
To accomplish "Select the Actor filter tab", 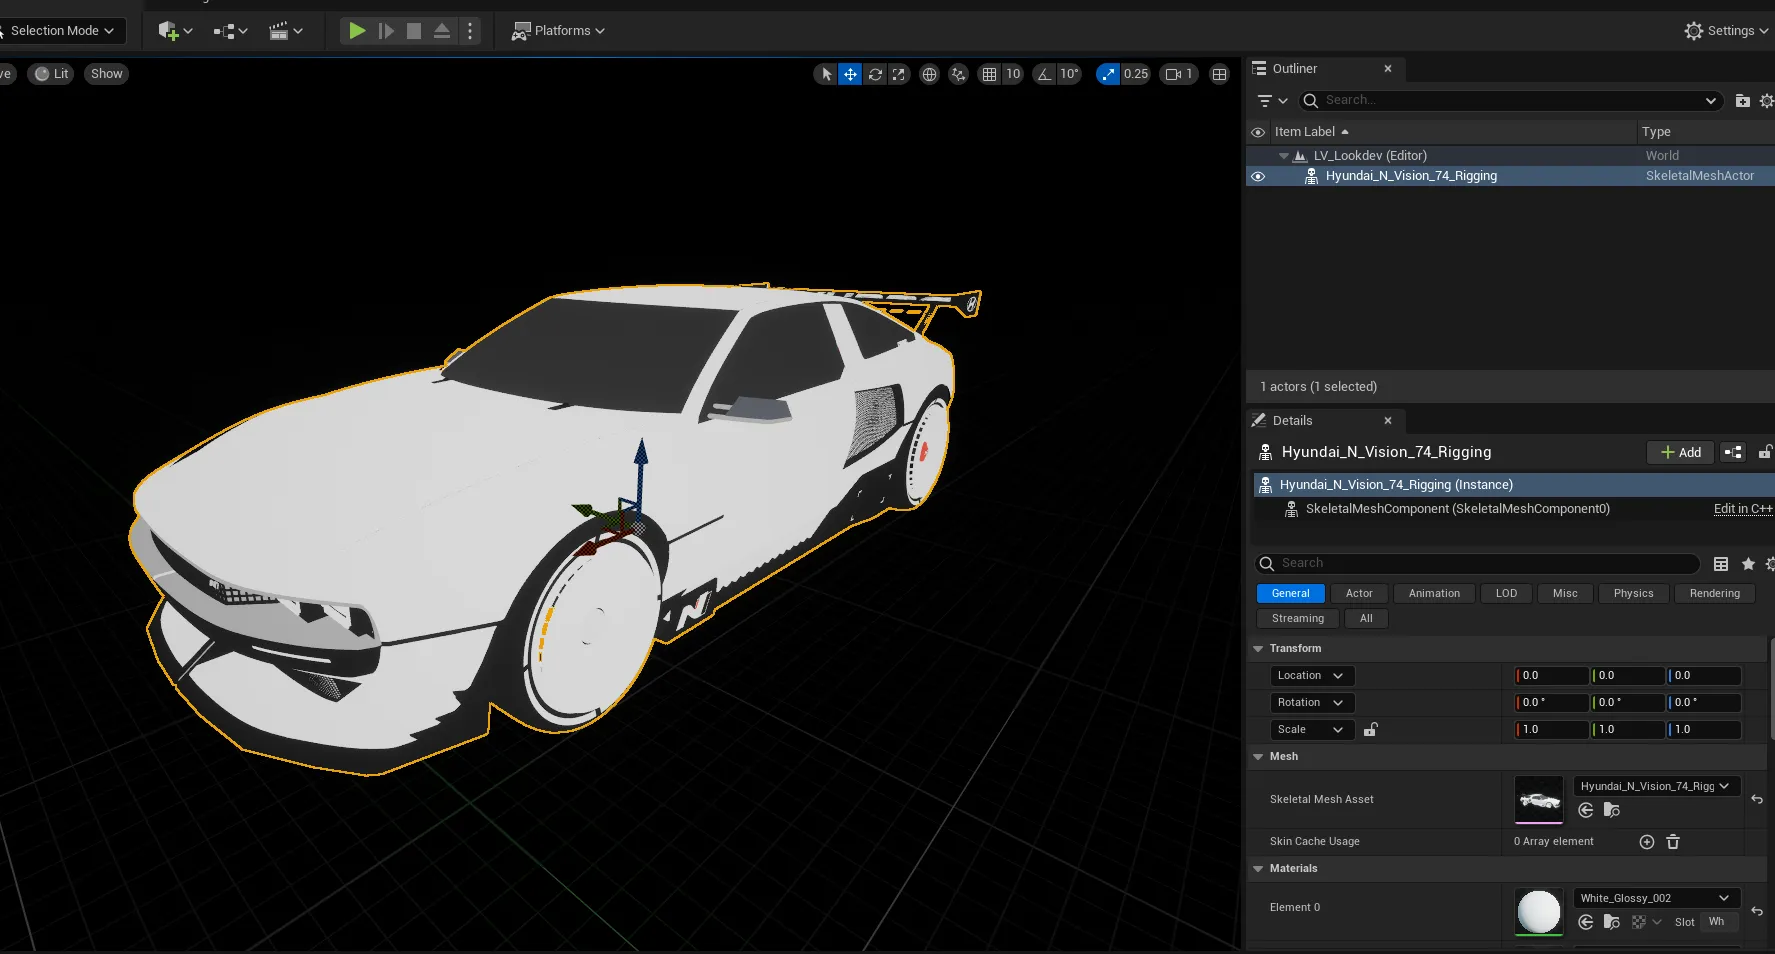I will [x=1359, y=594].
